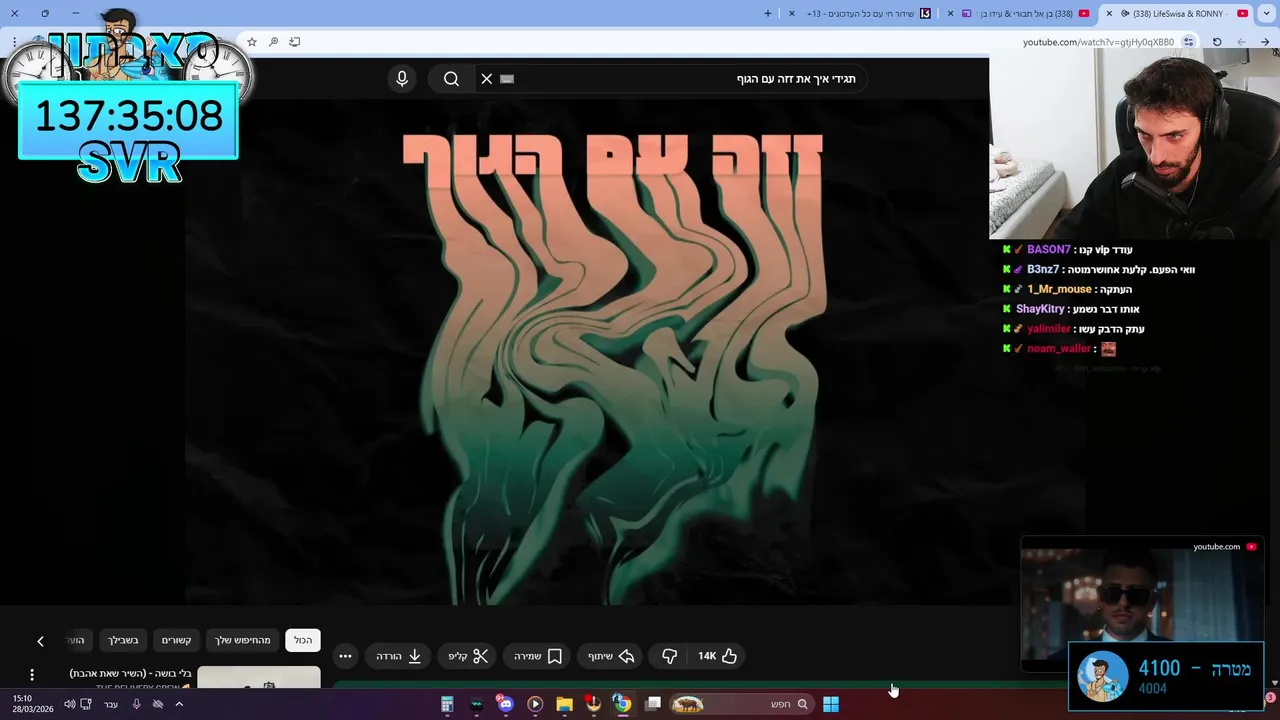Viewport: 1280px width, 720px height.
Task: Click the YouTube voice search microphone
Action: point(402,79)
